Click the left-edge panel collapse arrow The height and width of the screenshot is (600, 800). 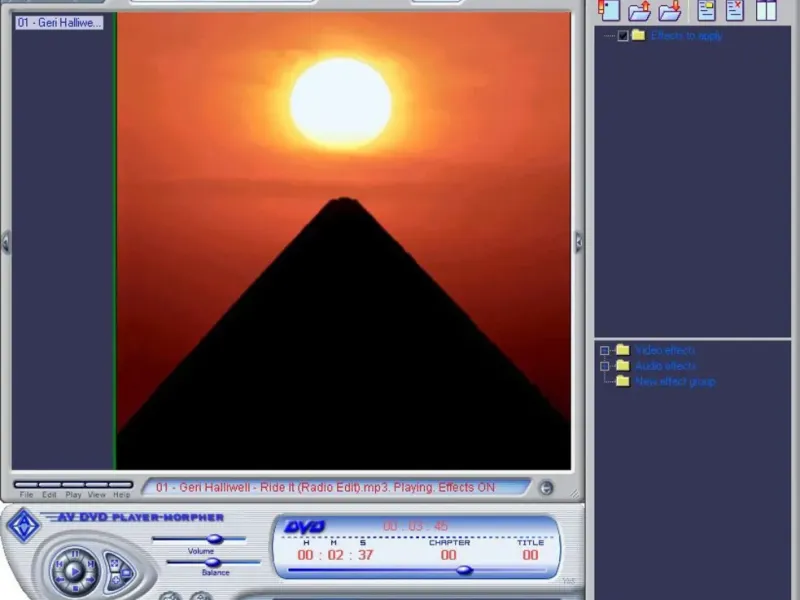click(5, 242)
